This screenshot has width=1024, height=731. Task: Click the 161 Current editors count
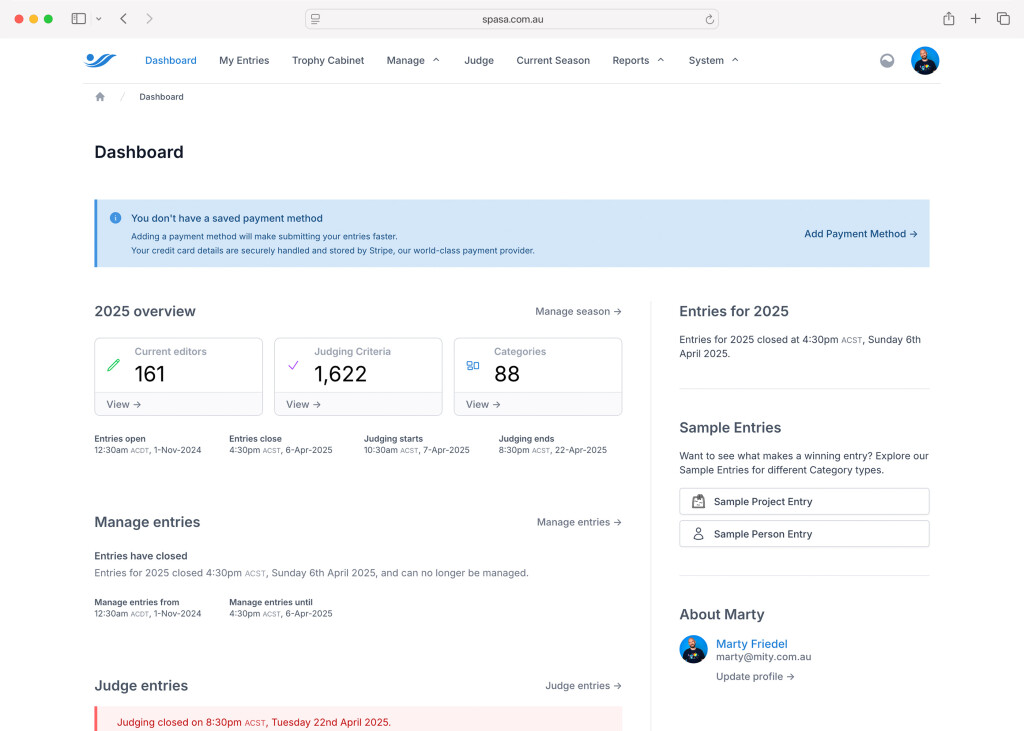(150, 374)
